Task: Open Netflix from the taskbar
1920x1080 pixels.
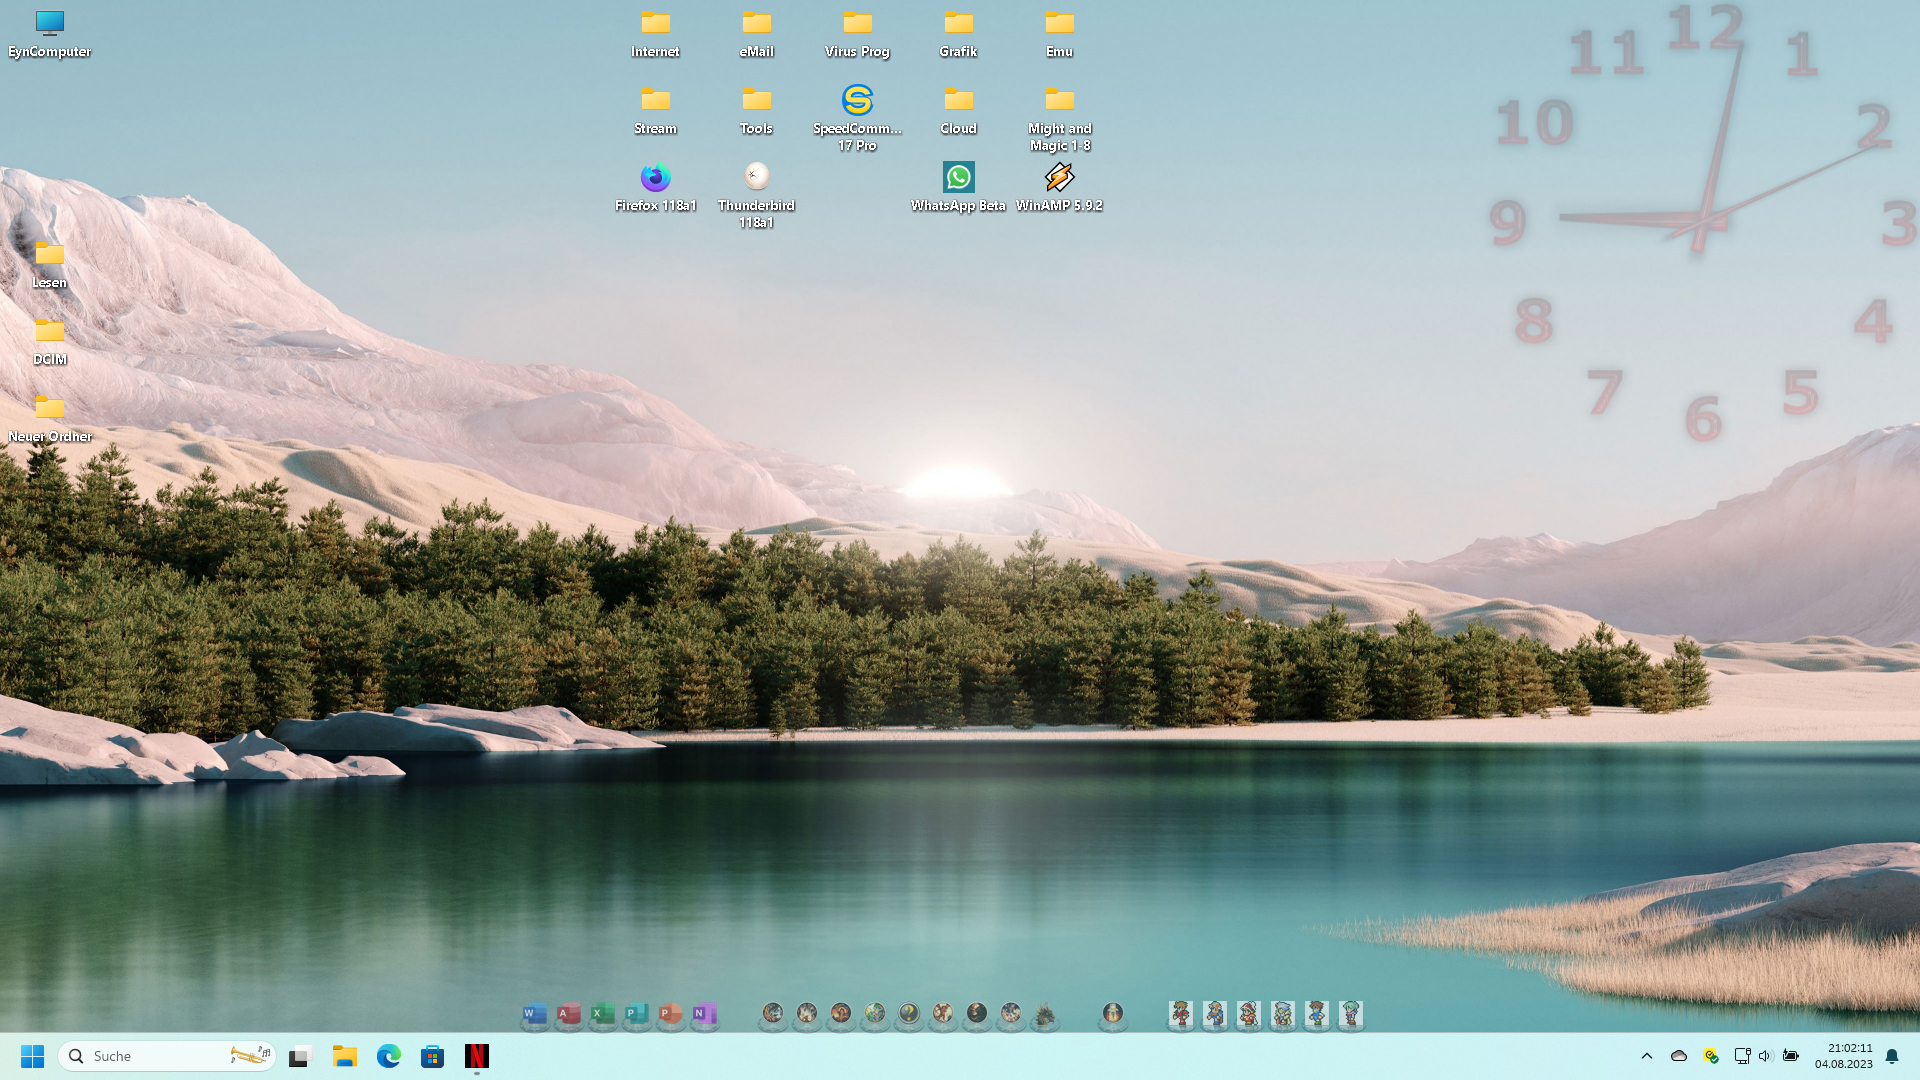Action: [x=477, y=1056]
